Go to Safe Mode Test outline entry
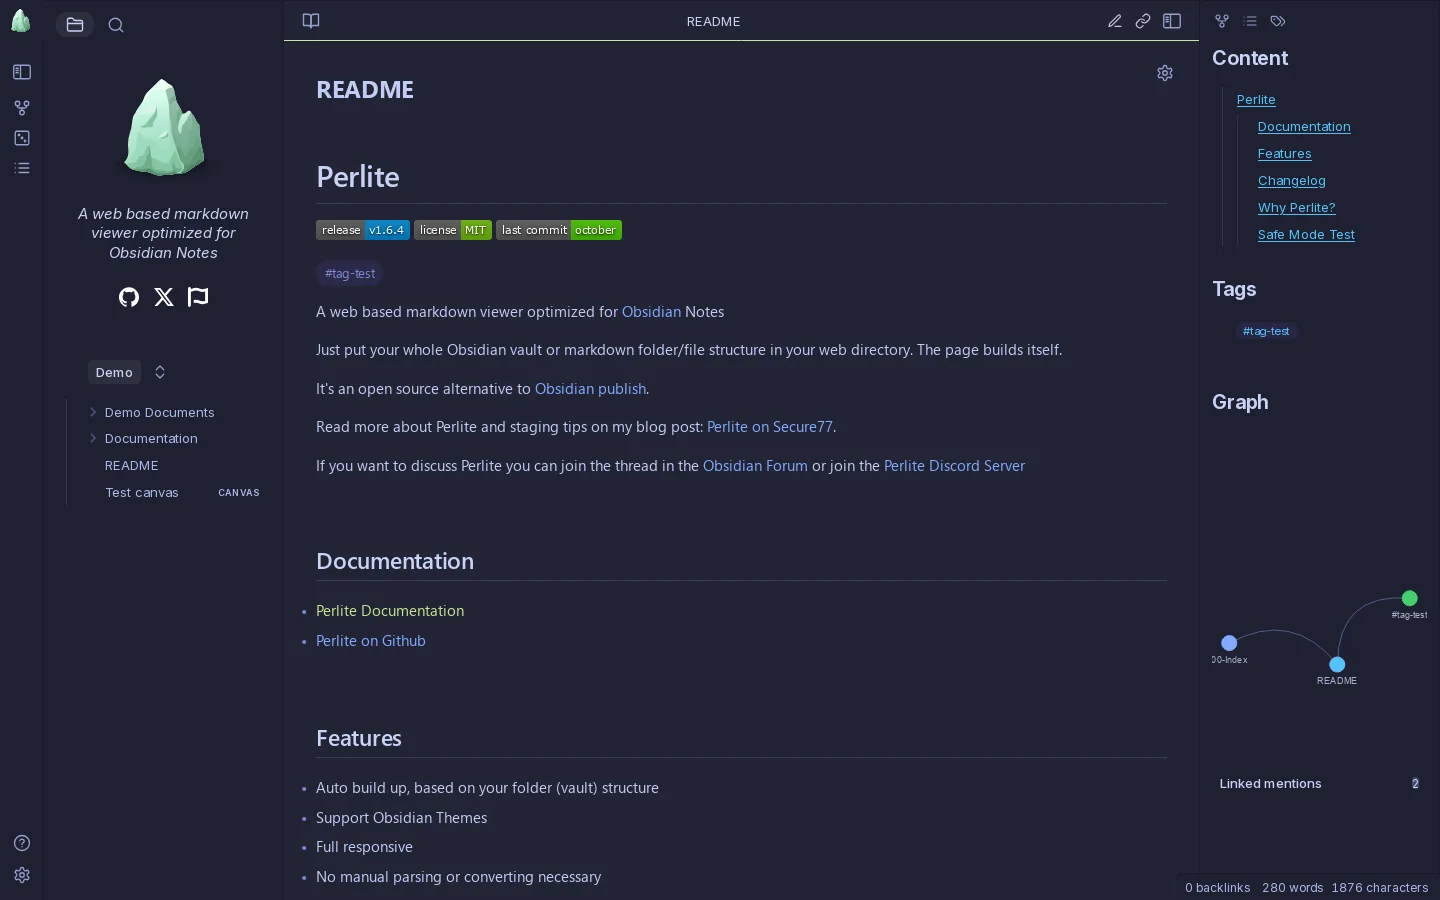 pyautogui.click(x=1306, y=235)
